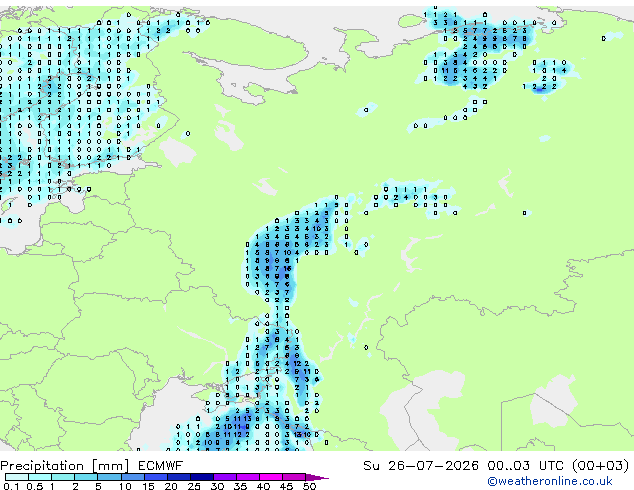
Task: Select the 15–20 mm legend swatch
Action: pyautogui.click(x=156, y=477)
